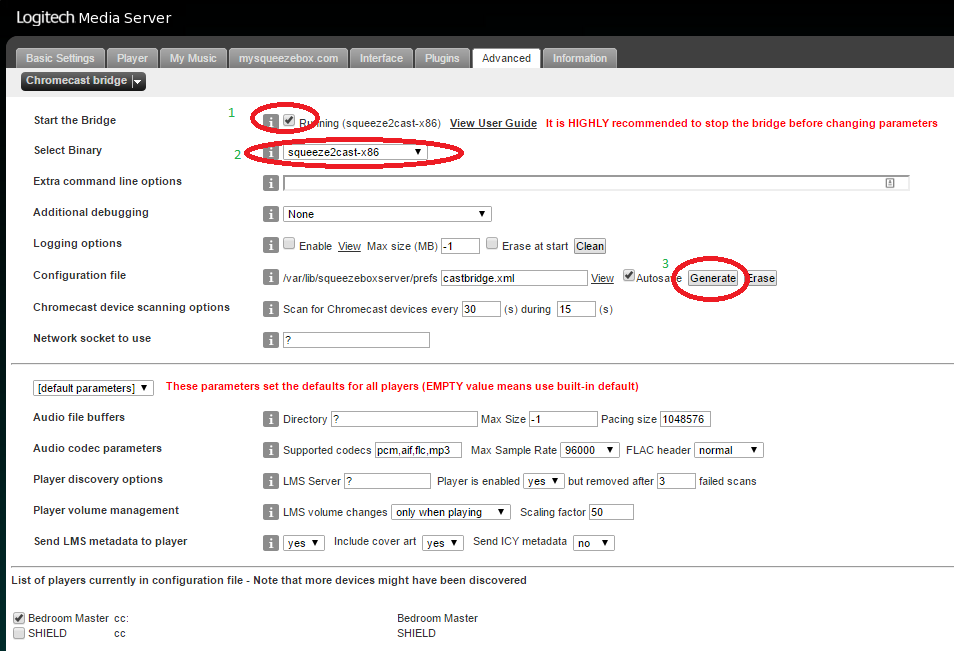The height and width of the screenshot is (651, 954).
Task: Show Player volume management info icon
Action: [x=271, y=512]
